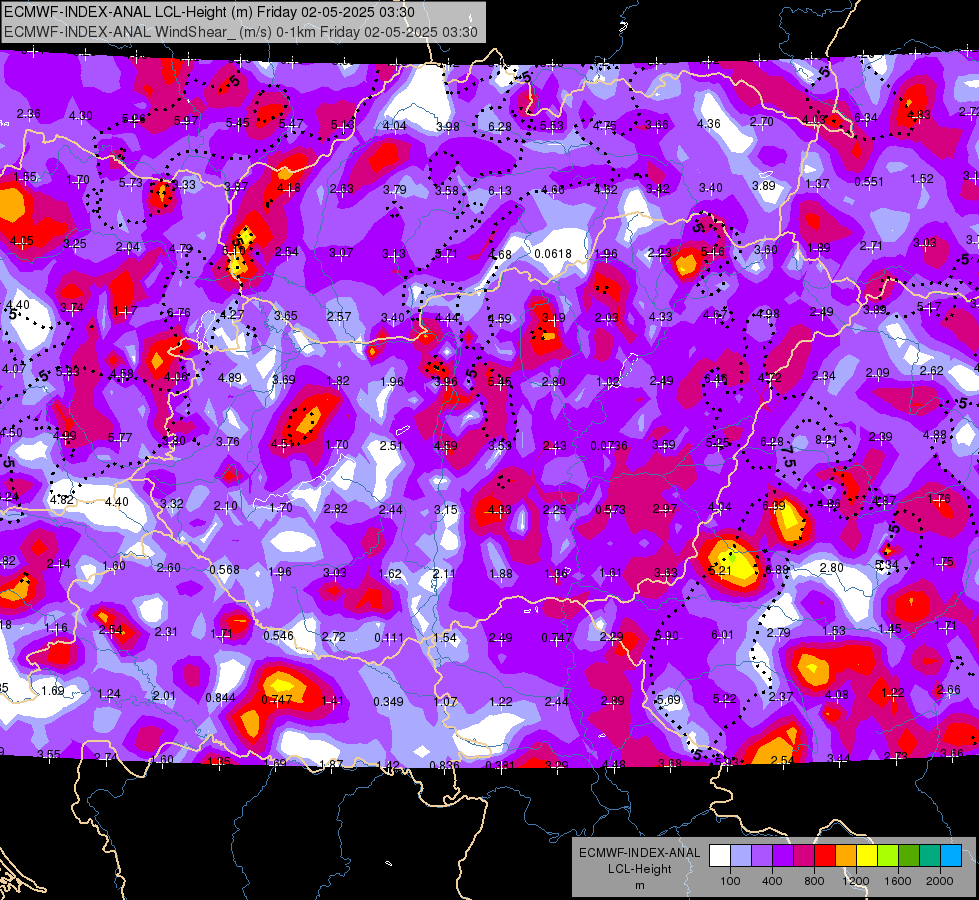Select the wind shear value 5.69
This screenshot has height=900, width=979.
point(669,700)
